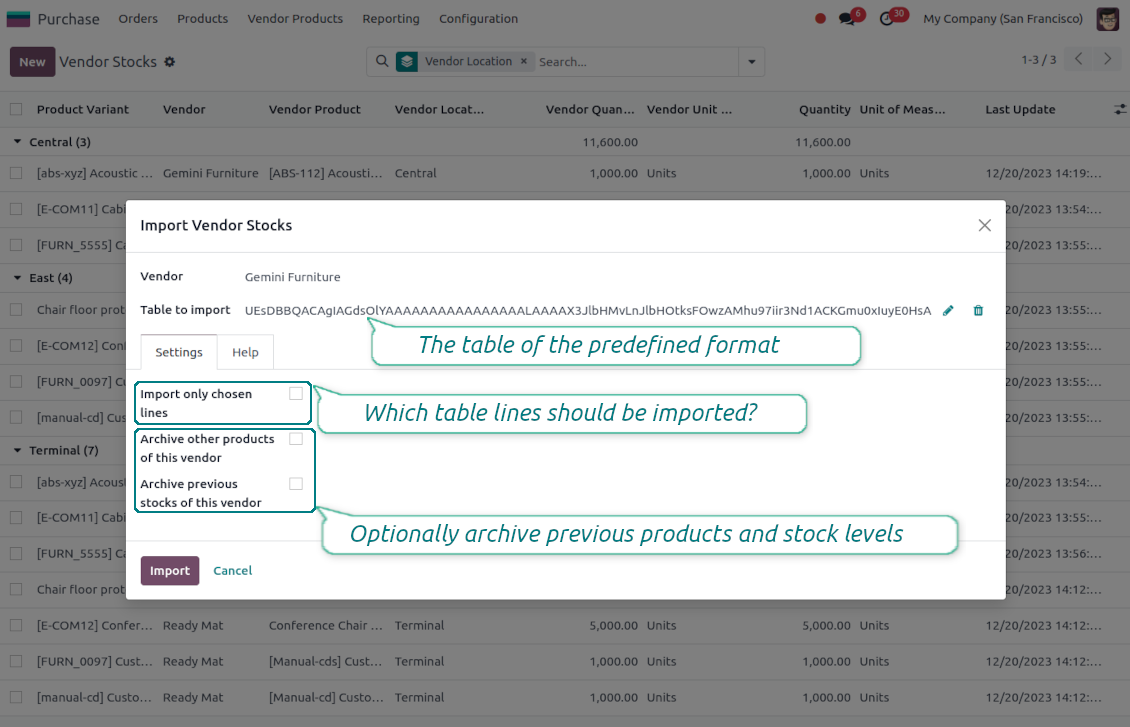This screenshot has width=1130, height=727.
Task: Switch to the Settings tab
Action: click(179, 352)
